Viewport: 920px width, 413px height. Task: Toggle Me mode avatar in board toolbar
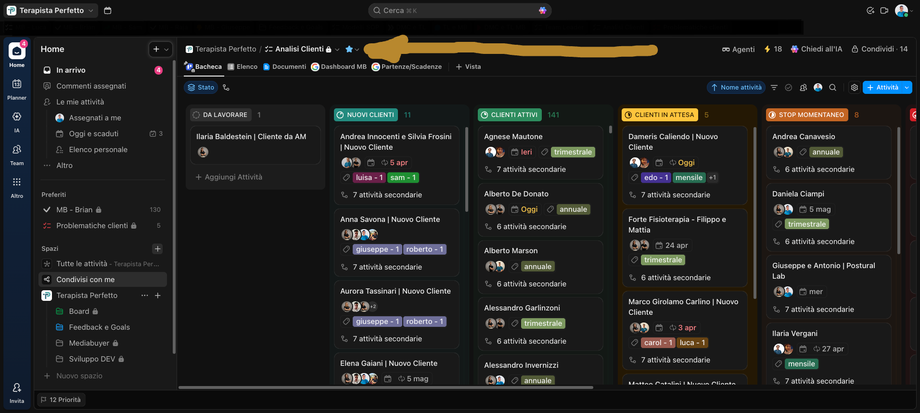818,87
